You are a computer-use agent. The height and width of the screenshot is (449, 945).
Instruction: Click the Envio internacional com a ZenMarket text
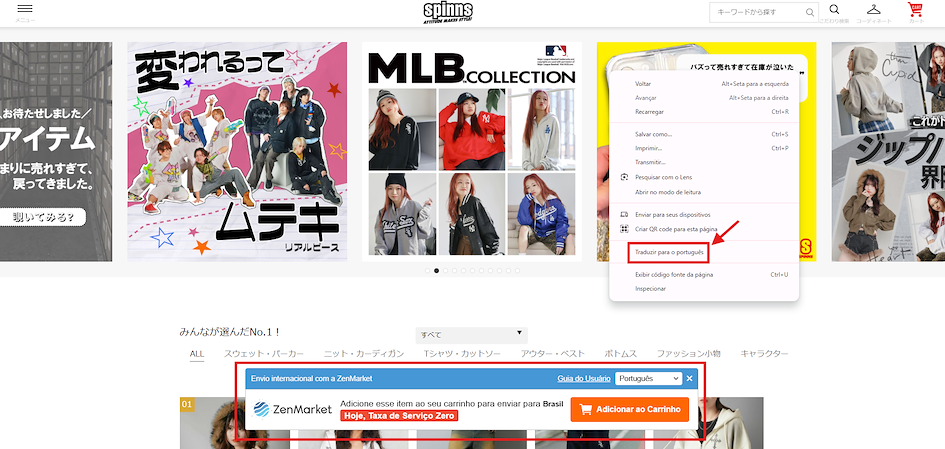312,378
